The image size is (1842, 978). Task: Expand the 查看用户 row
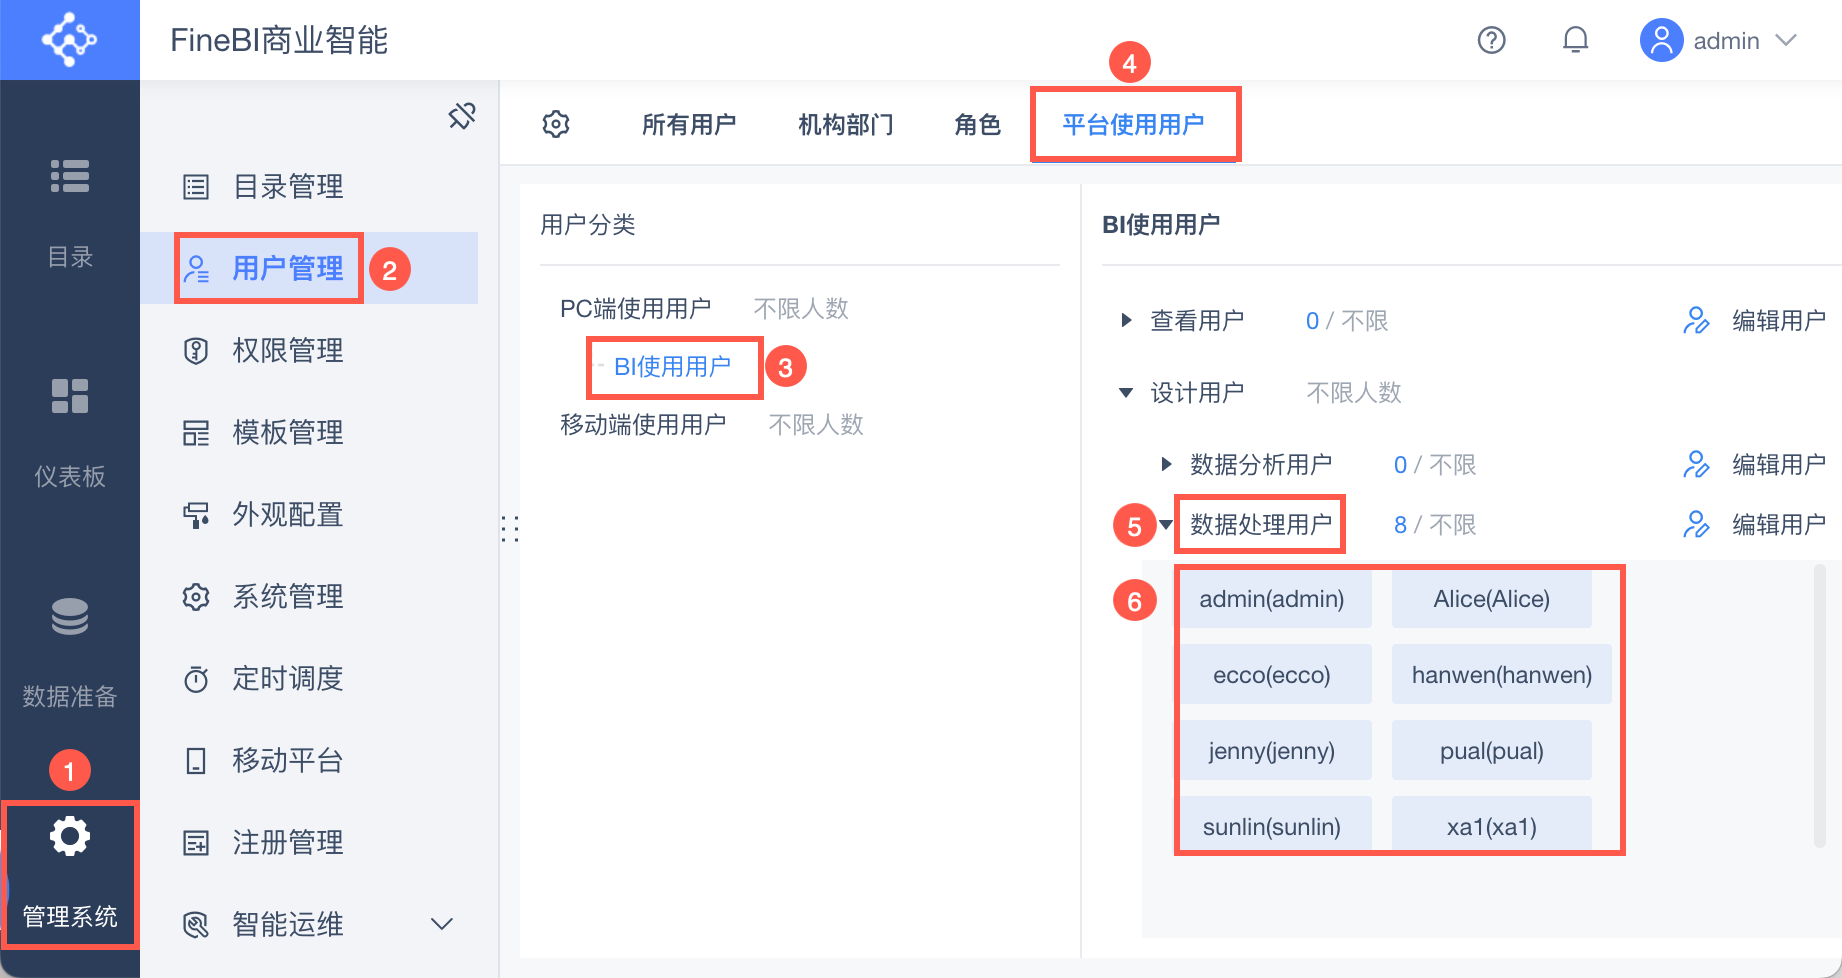[1127, 321]
